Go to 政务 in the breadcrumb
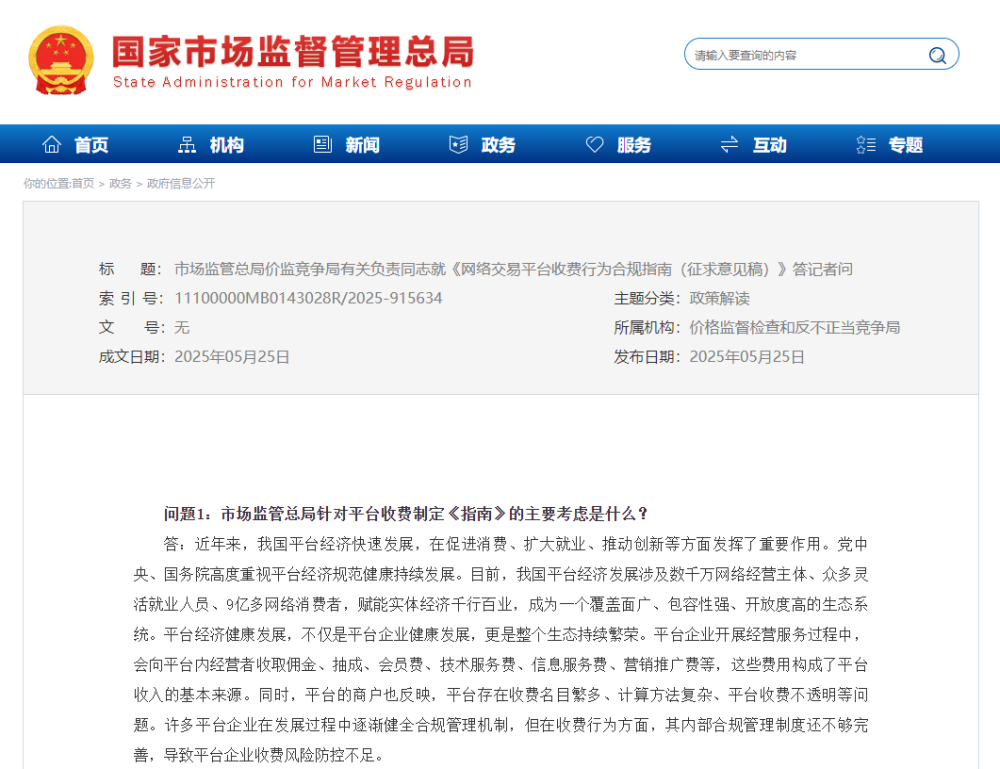This screenshot has height=769, width=1000. point(120,184)
